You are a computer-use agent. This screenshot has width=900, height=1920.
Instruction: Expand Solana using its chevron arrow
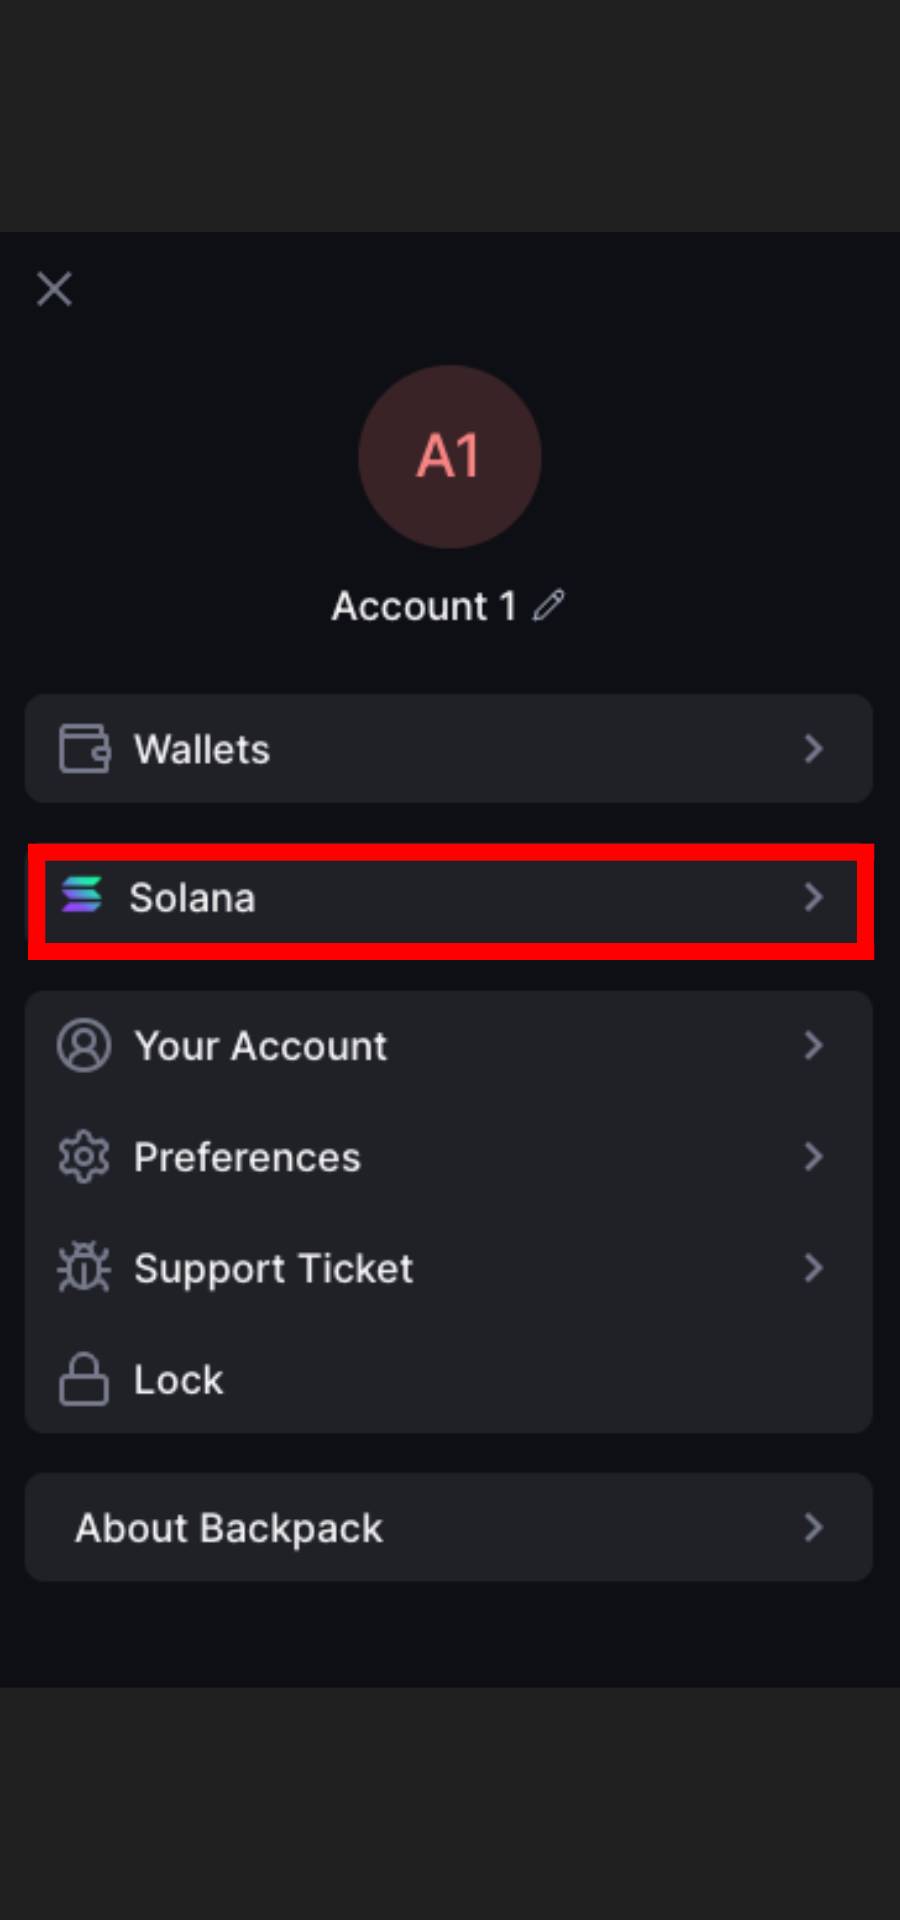814,897
